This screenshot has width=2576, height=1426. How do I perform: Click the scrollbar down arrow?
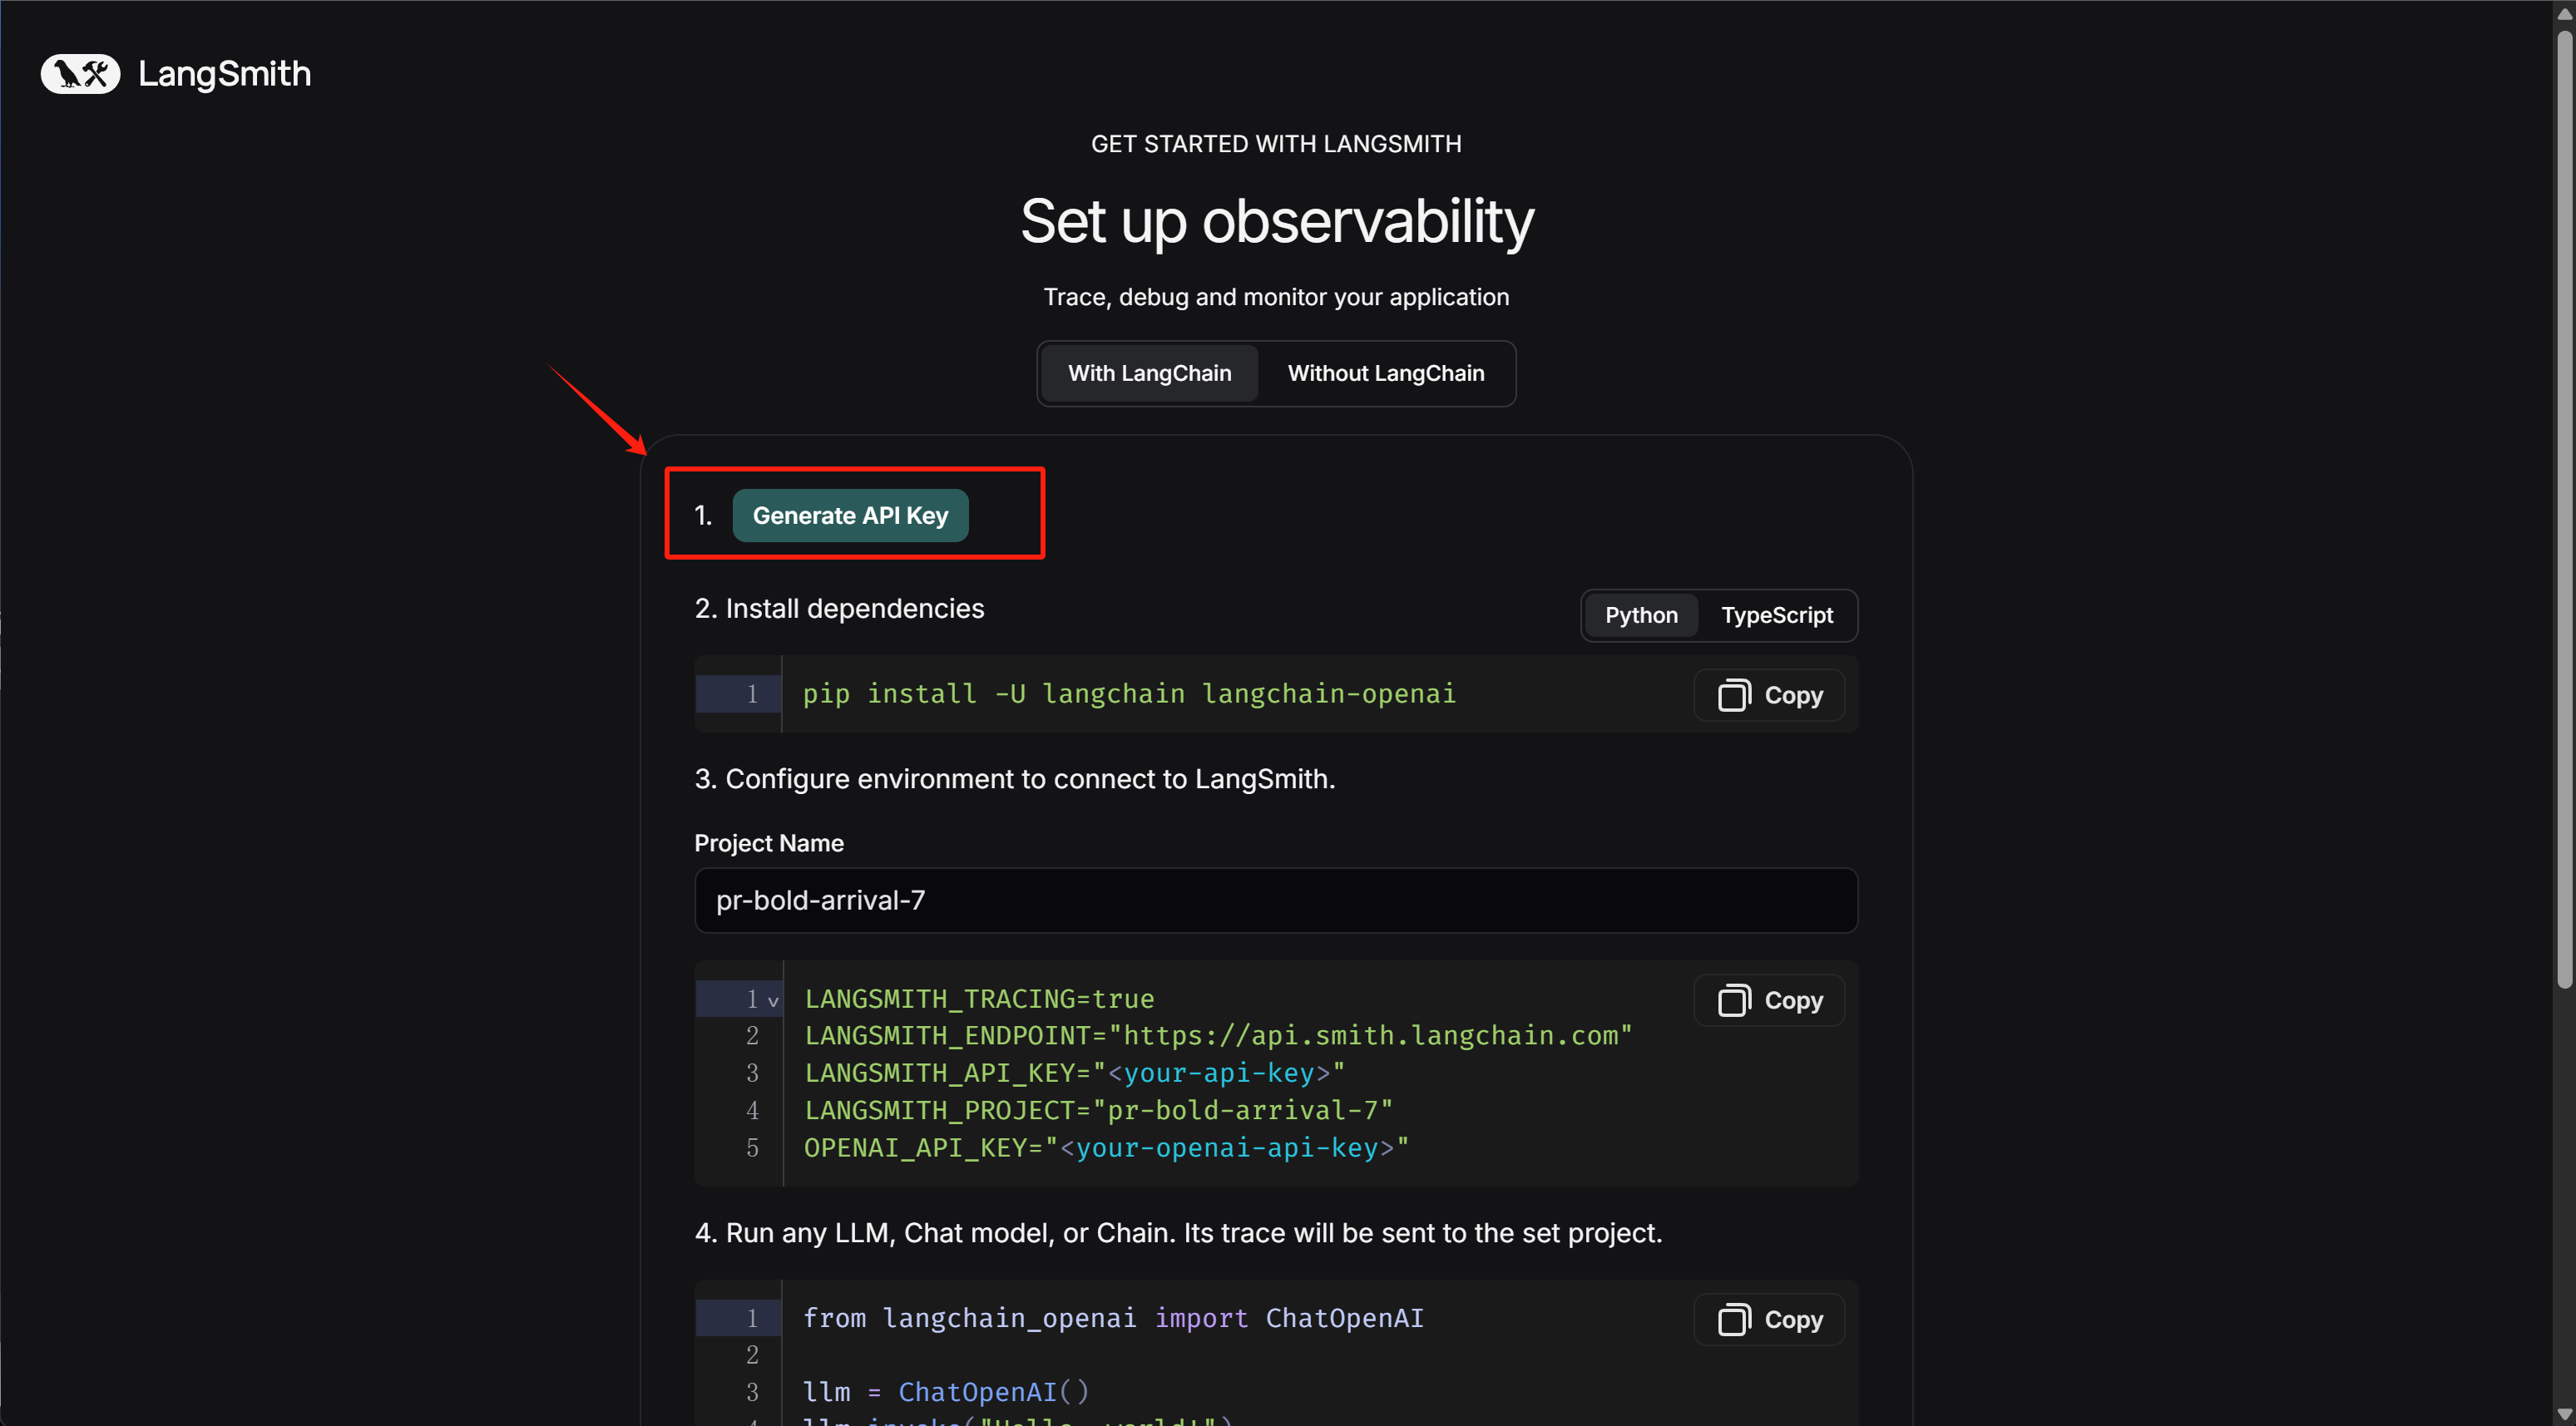pyautogui.click(x=2564, y=1414)
